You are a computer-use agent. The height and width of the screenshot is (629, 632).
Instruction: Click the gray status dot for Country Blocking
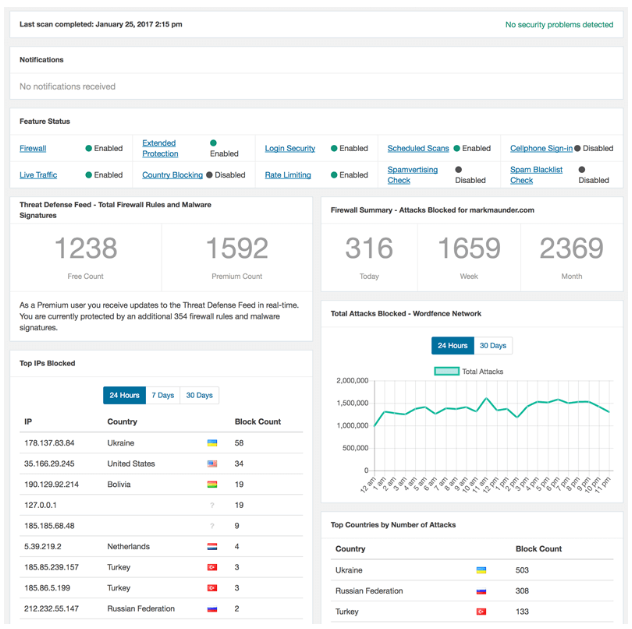click(209, 175)
